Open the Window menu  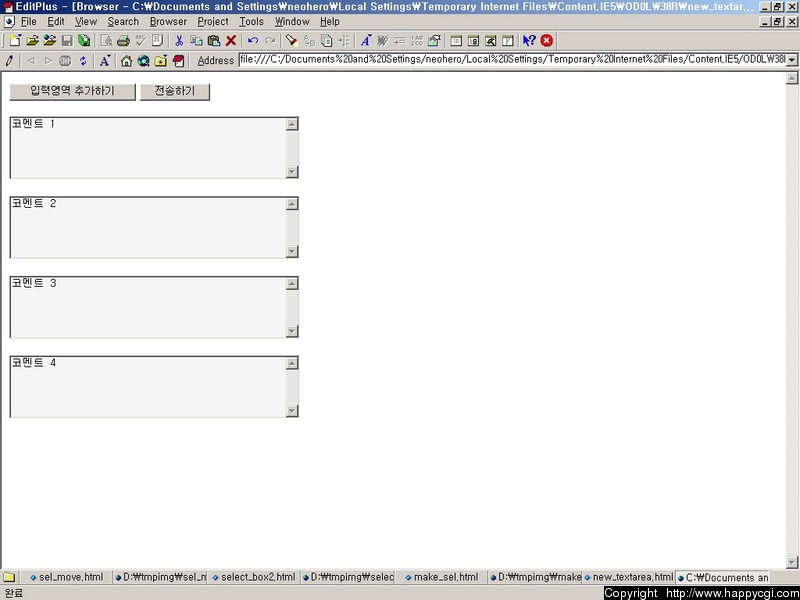tap(292, 21)
